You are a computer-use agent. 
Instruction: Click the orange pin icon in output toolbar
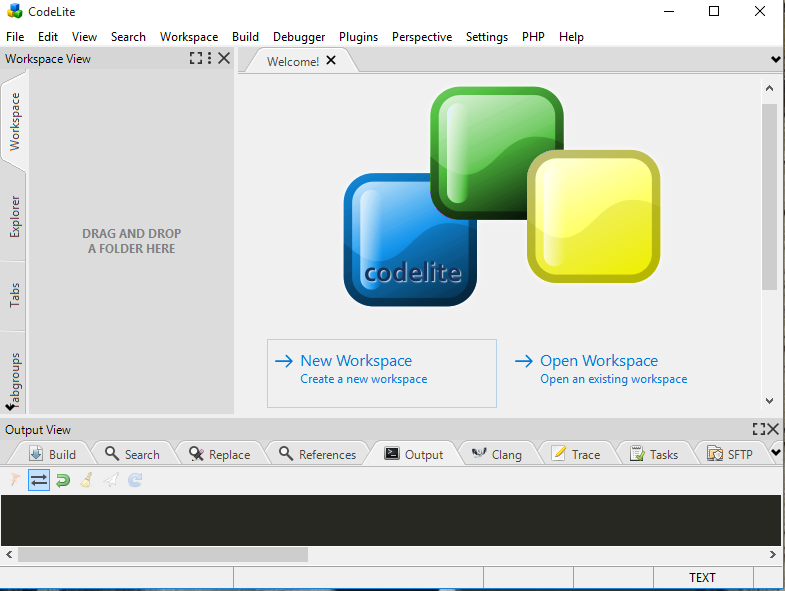(x=15, y=480)
